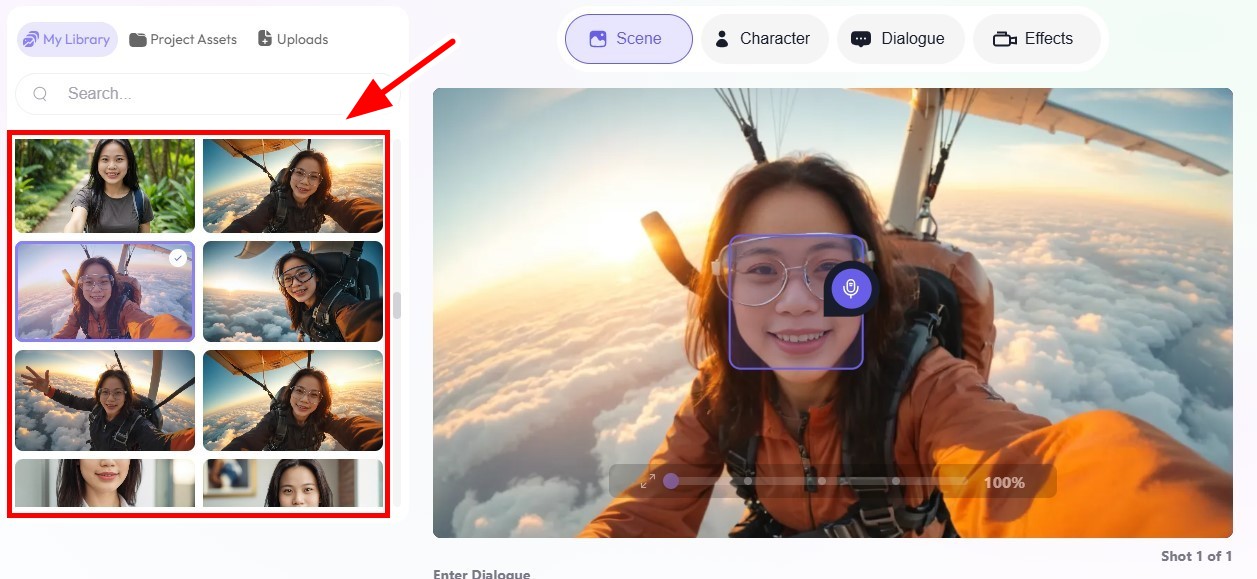Open the Project Assets tab

pos(183,40)
